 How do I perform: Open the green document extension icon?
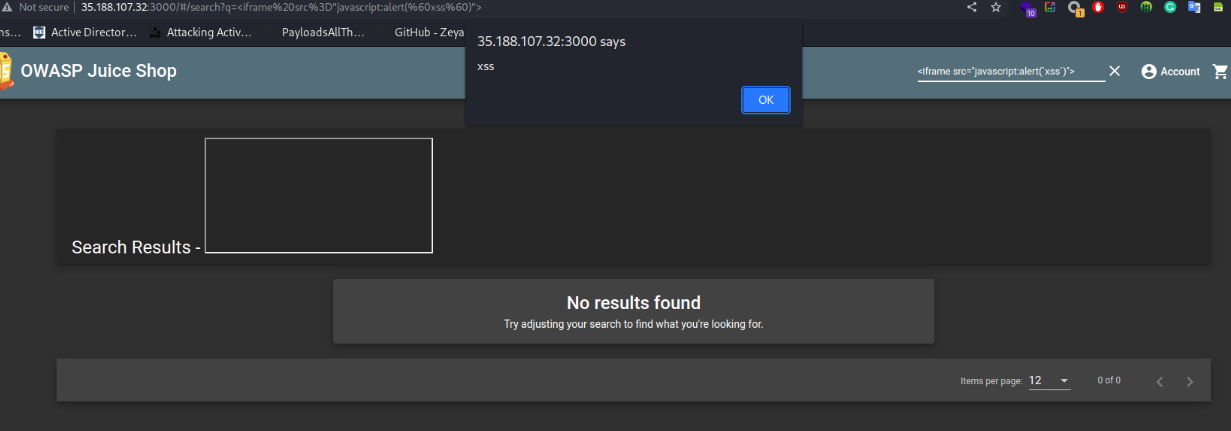pyautogui.click(x=1218, y=7)
